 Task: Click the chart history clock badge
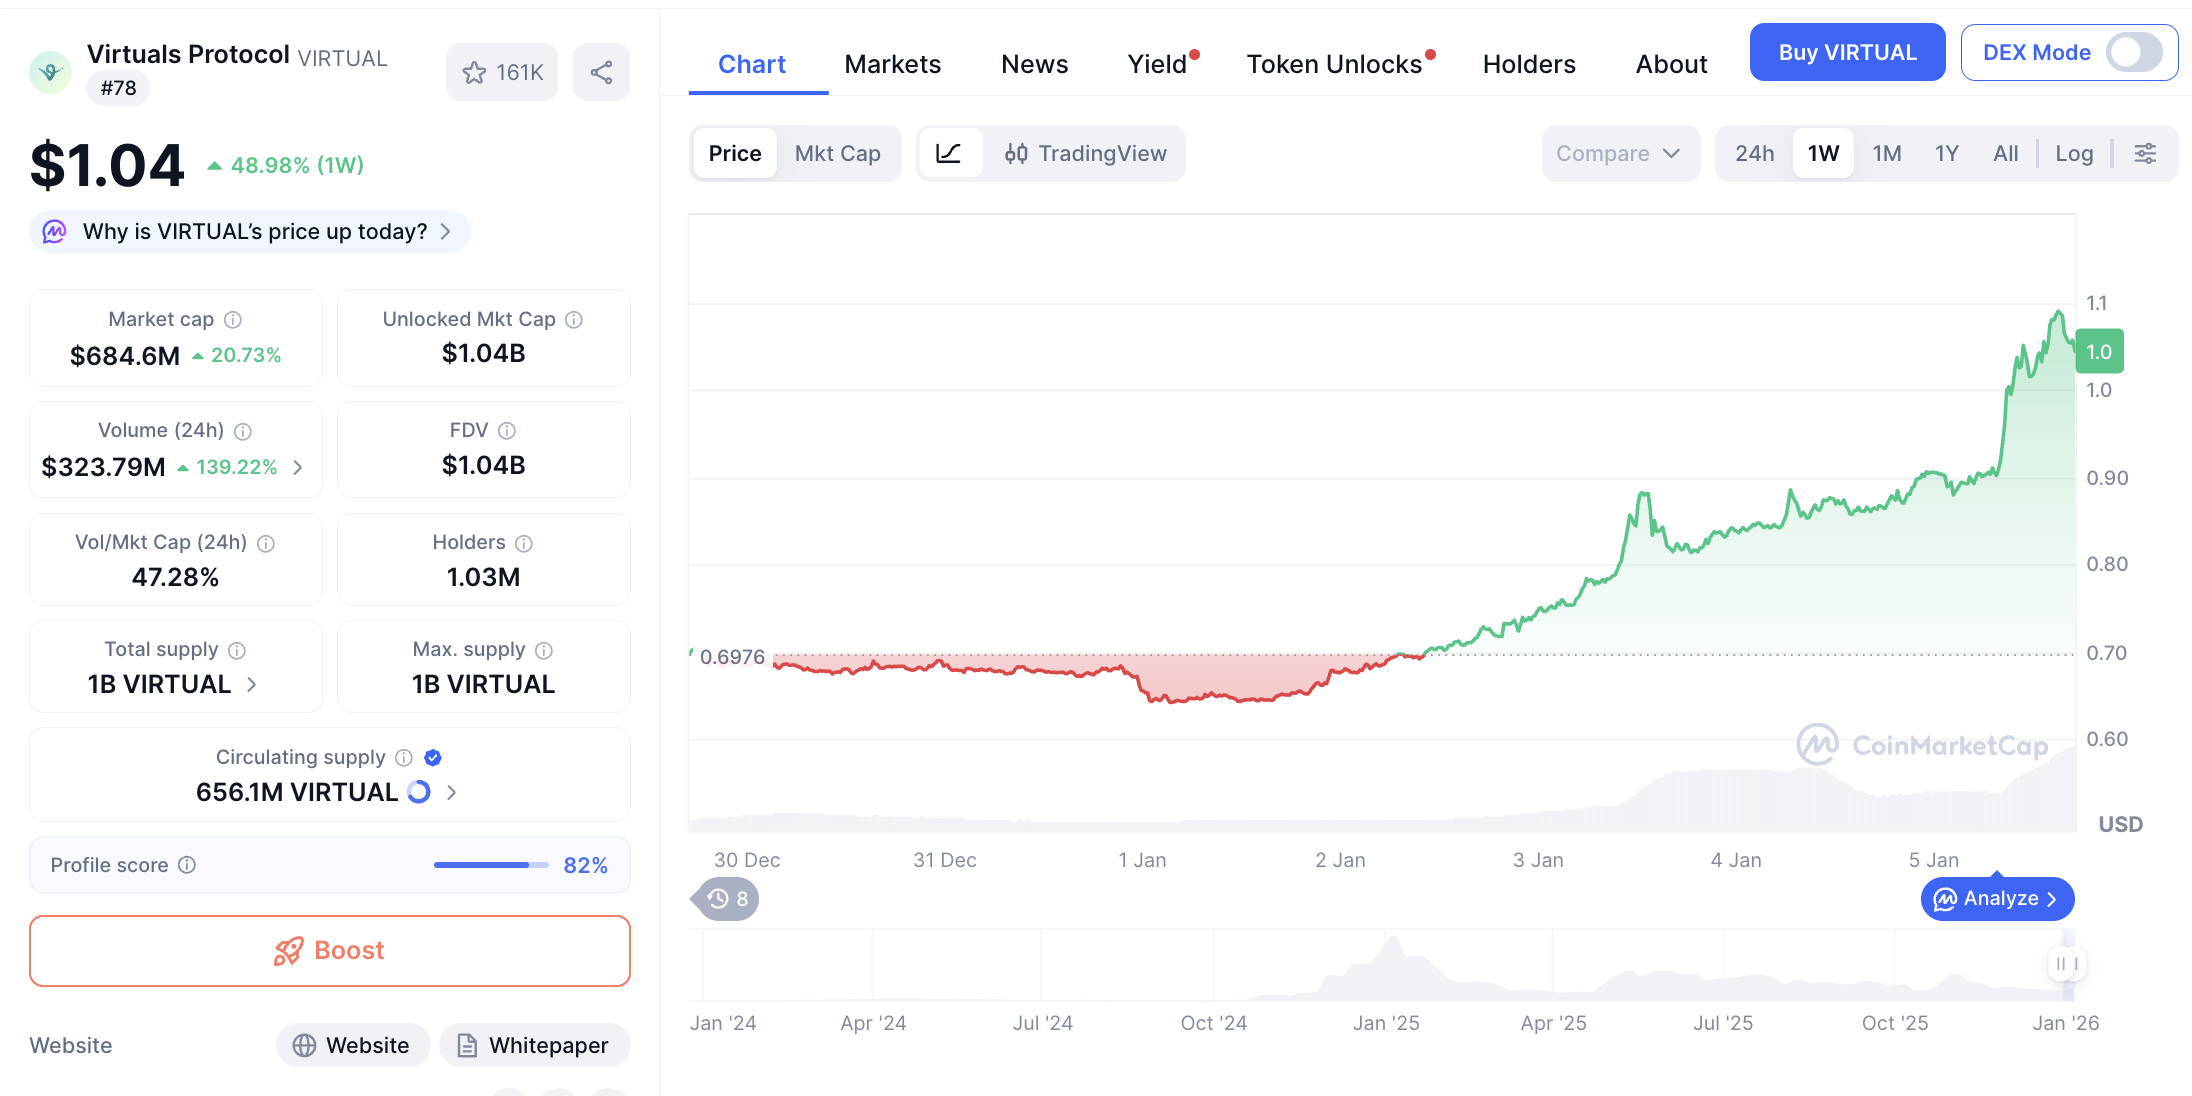727,899
